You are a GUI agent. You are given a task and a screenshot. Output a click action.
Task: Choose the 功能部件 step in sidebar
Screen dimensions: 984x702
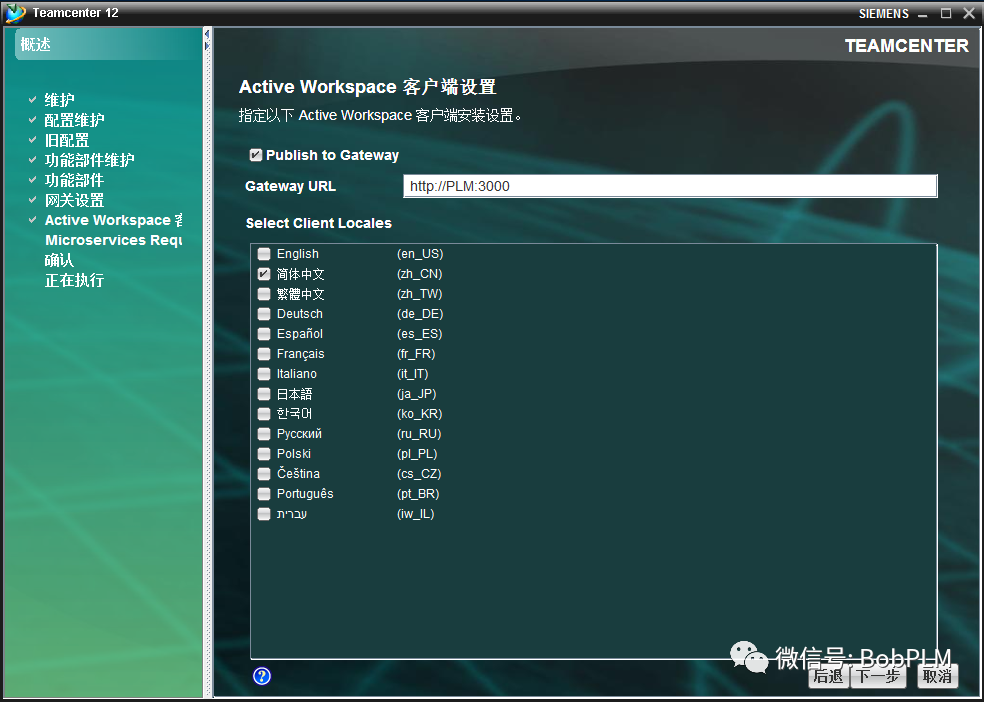(74, 180)
